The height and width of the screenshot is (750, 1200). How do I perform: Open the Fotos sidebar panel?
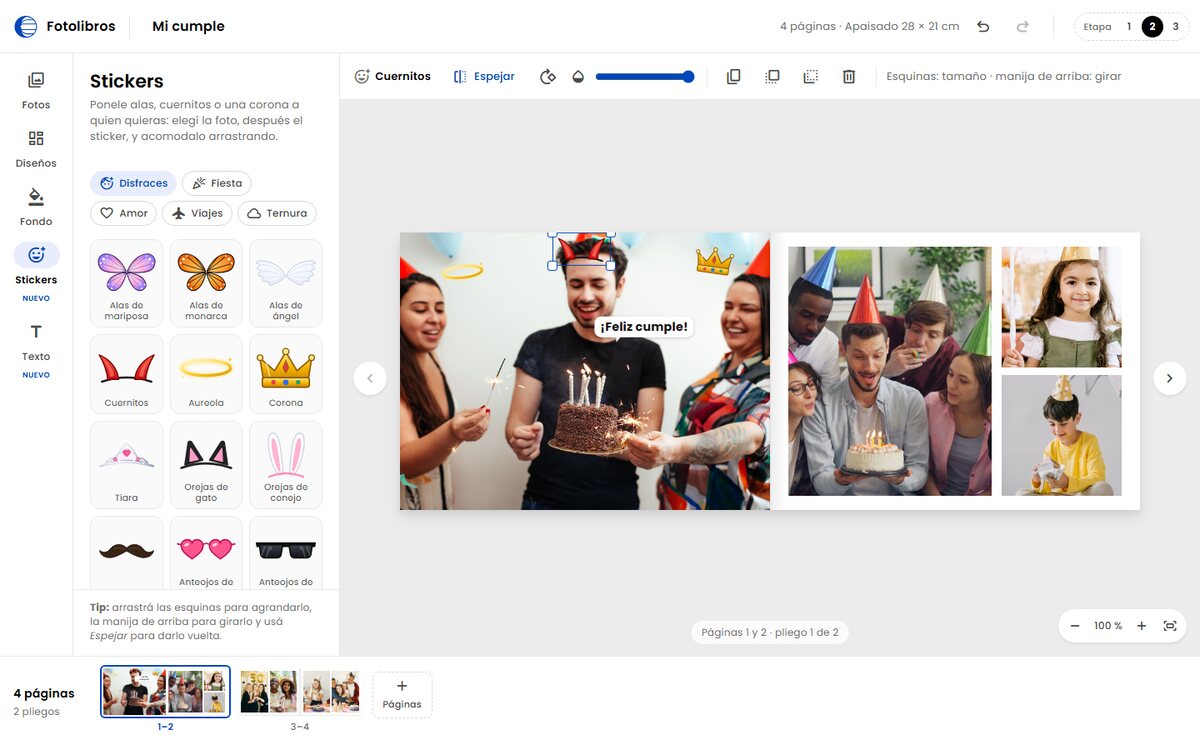tap(36, 89)
